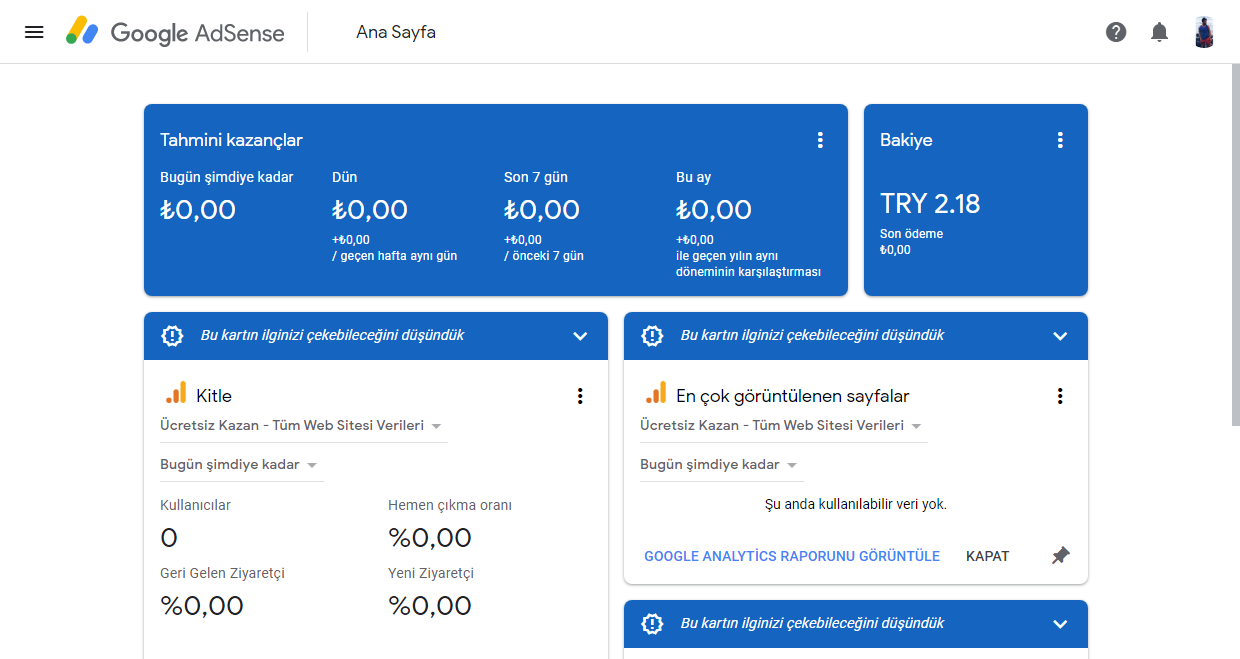Expand chevron on the bottom-most suggestion banner

(x=1060, y=624)
